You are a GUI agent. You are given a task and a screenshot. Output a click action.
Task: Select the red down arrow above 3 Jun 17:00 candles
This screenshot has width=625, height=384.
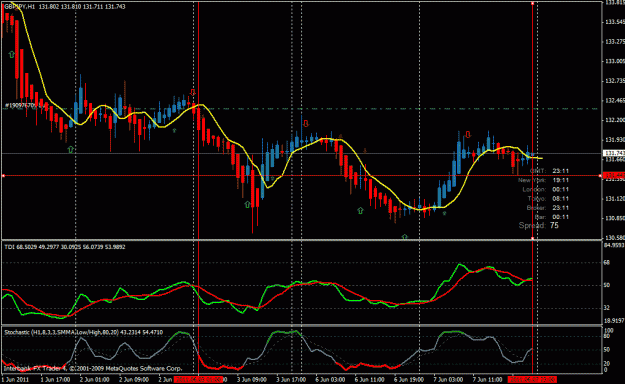(306, 123)
